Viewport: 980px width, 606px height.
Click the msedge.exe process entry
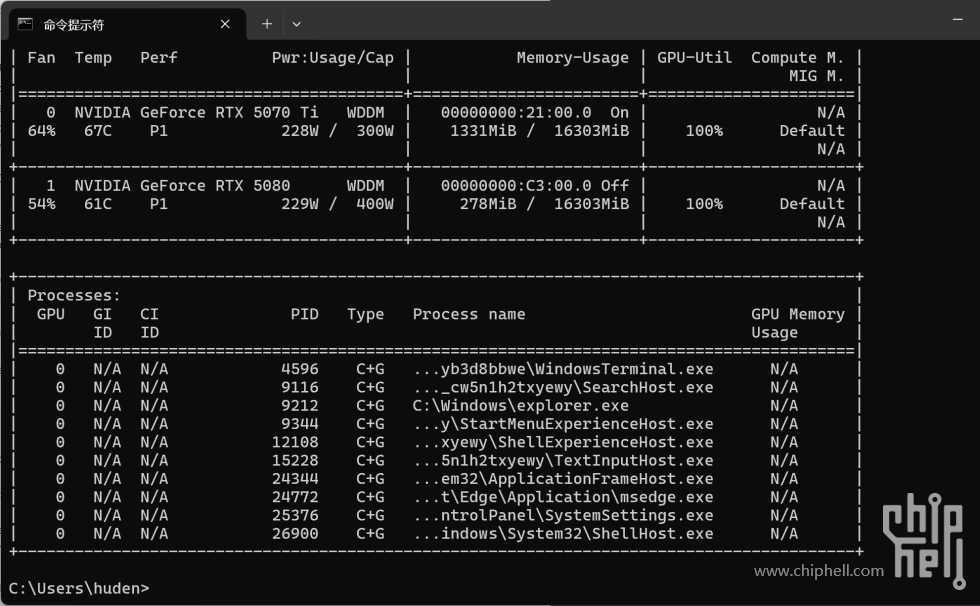pyautogui.click(x=563, y=497)
